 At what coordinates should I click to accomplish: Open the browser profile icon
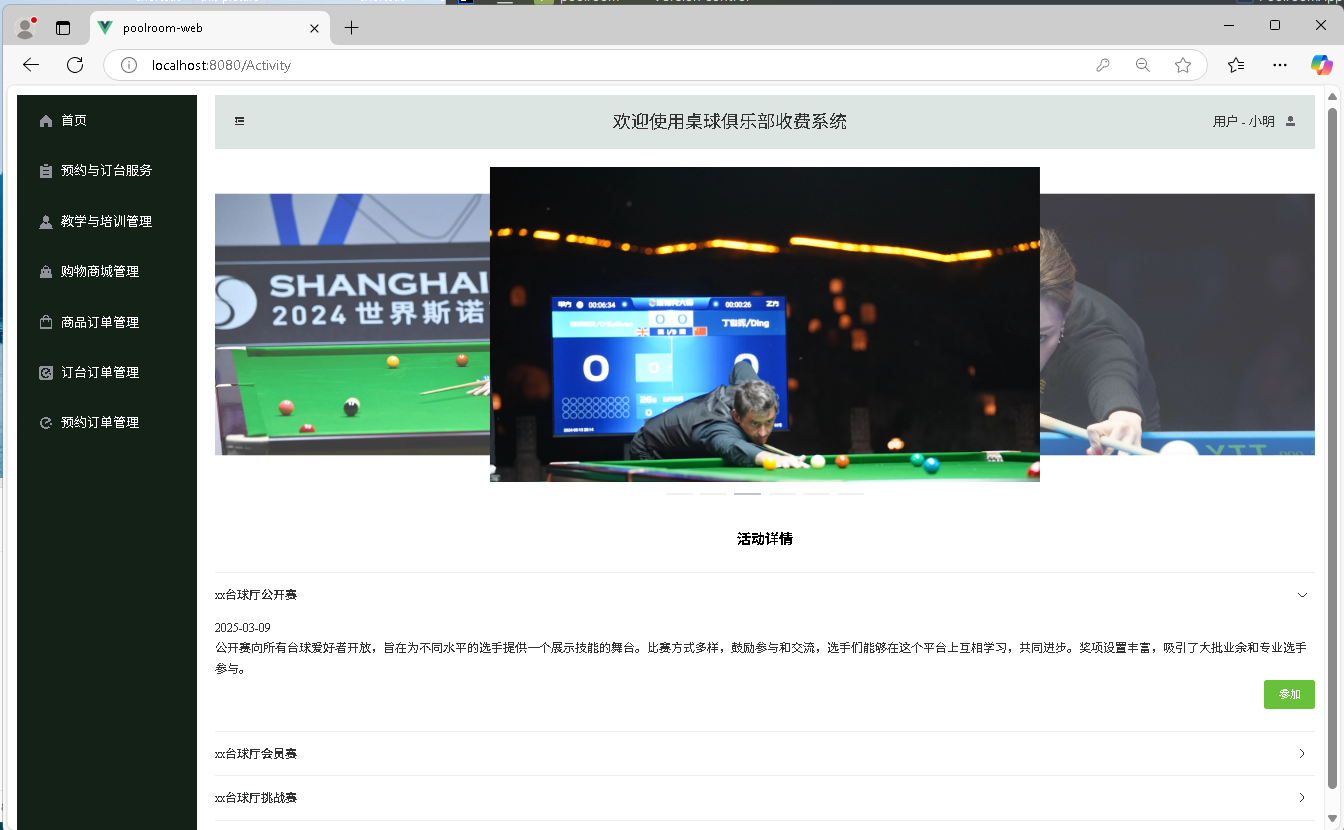pos(26,28)
